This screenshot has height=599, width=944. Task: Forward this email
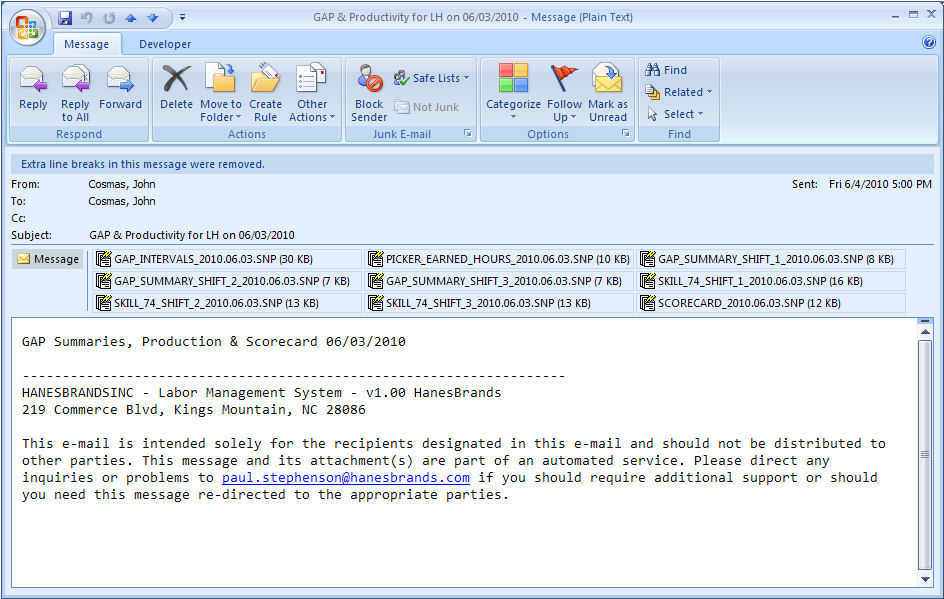point(120,89)
